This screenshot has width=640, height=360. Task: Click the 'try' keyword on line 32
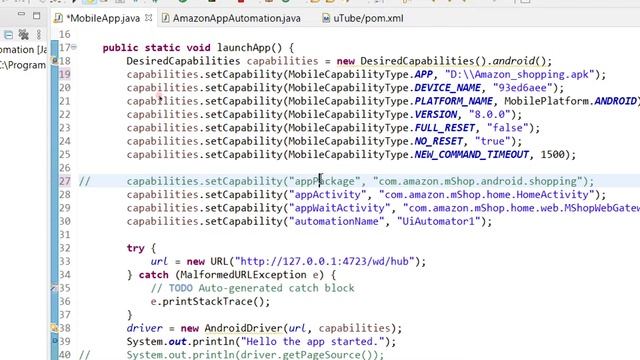136,248
